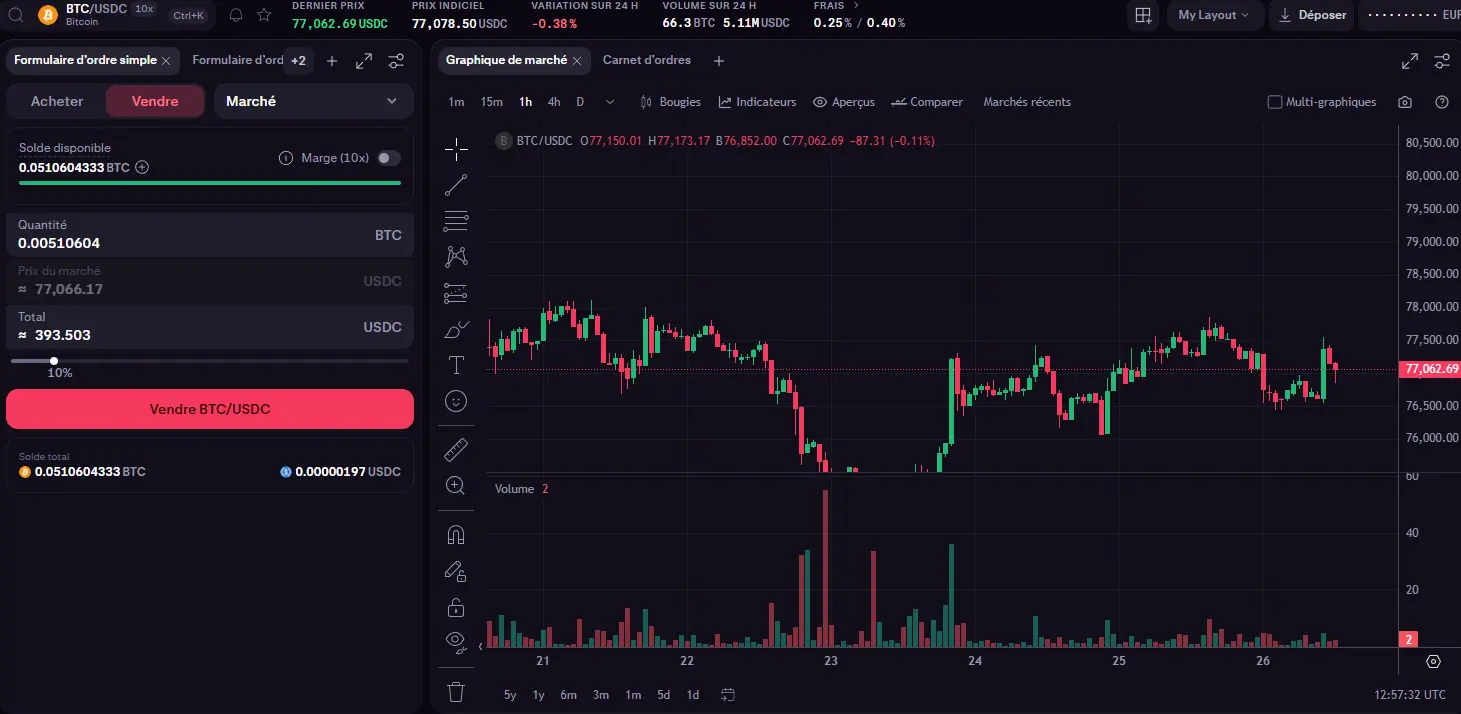The image size is (1461, 714).
Task: Open the chart panel settings sliders icon
Action: click(x=1442, y=61)
